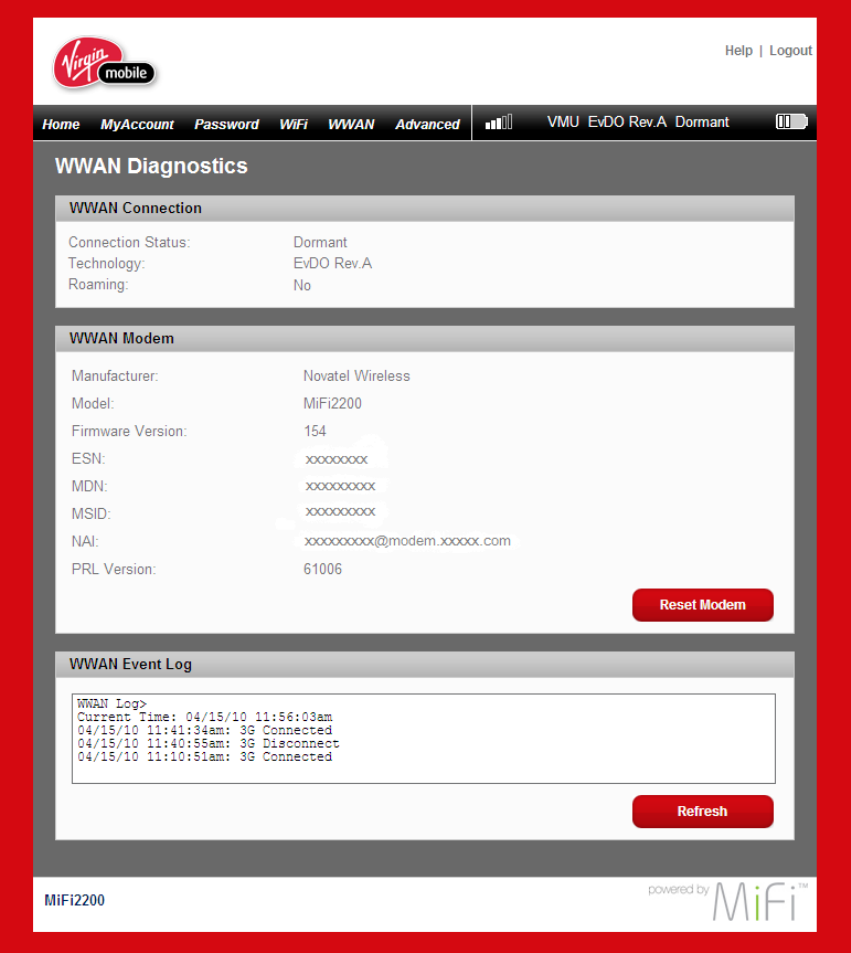Viewport: 851px width, 953px height.
Task: Click the Reset Modem button
Action: pyautogui.click(x=703, y=605)
